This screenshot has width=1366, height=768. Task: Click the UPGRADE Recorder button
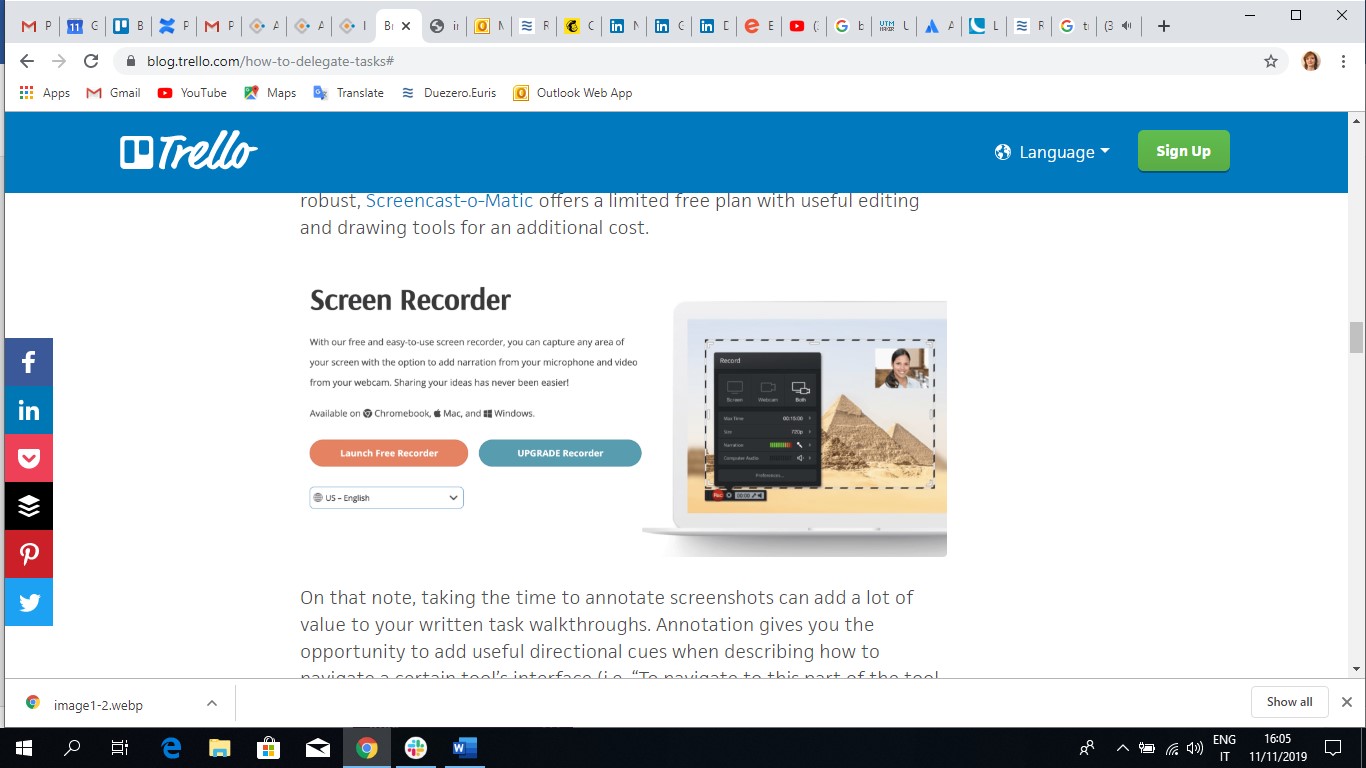click(560, 453)
